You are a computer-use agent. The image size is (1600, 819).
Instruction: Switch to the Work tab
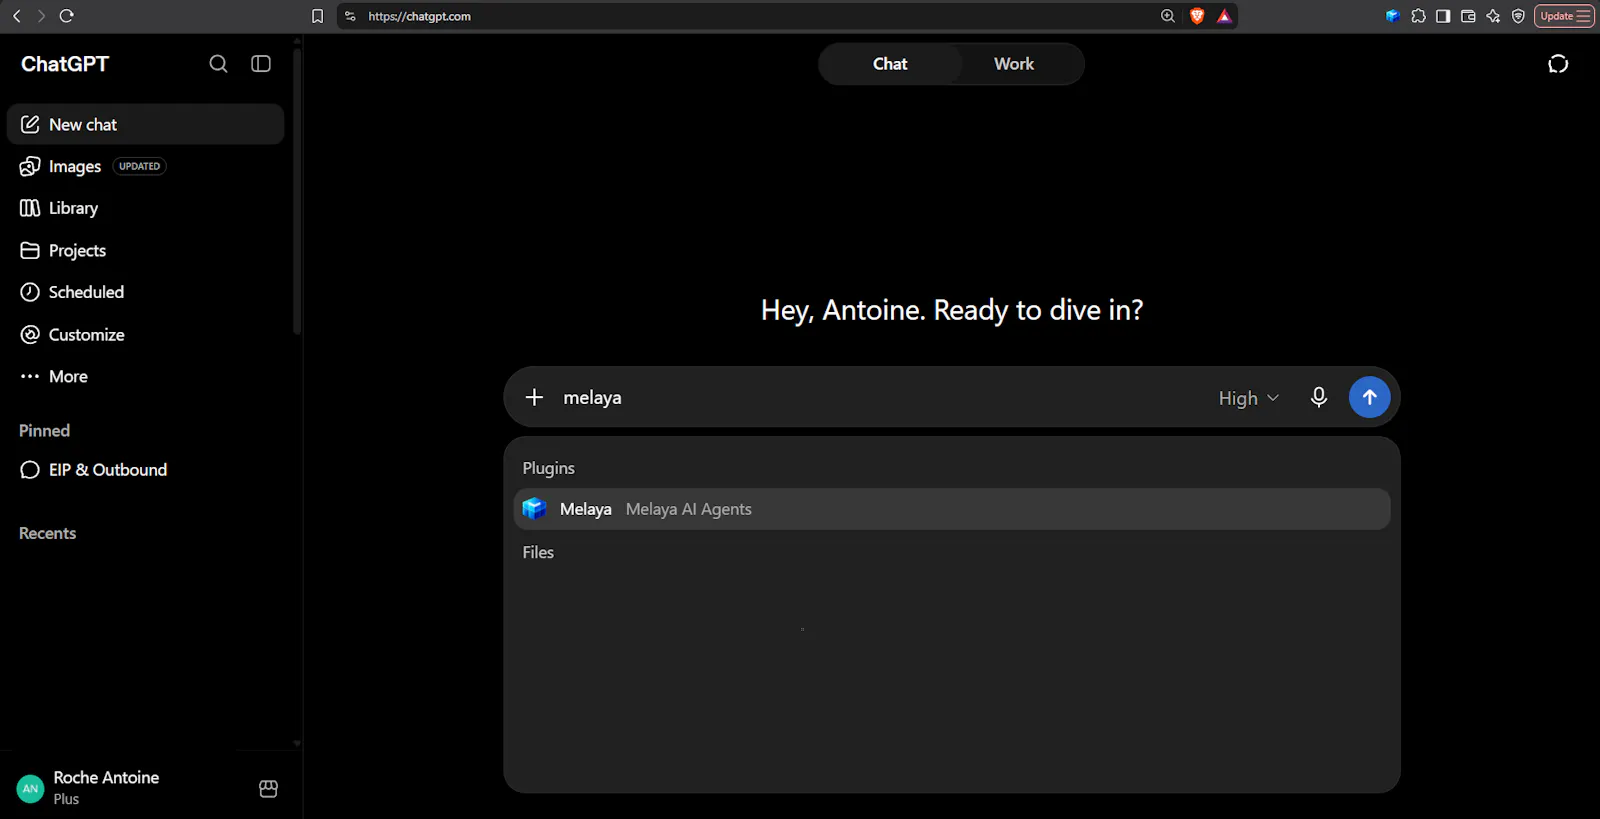(1014, 64)
